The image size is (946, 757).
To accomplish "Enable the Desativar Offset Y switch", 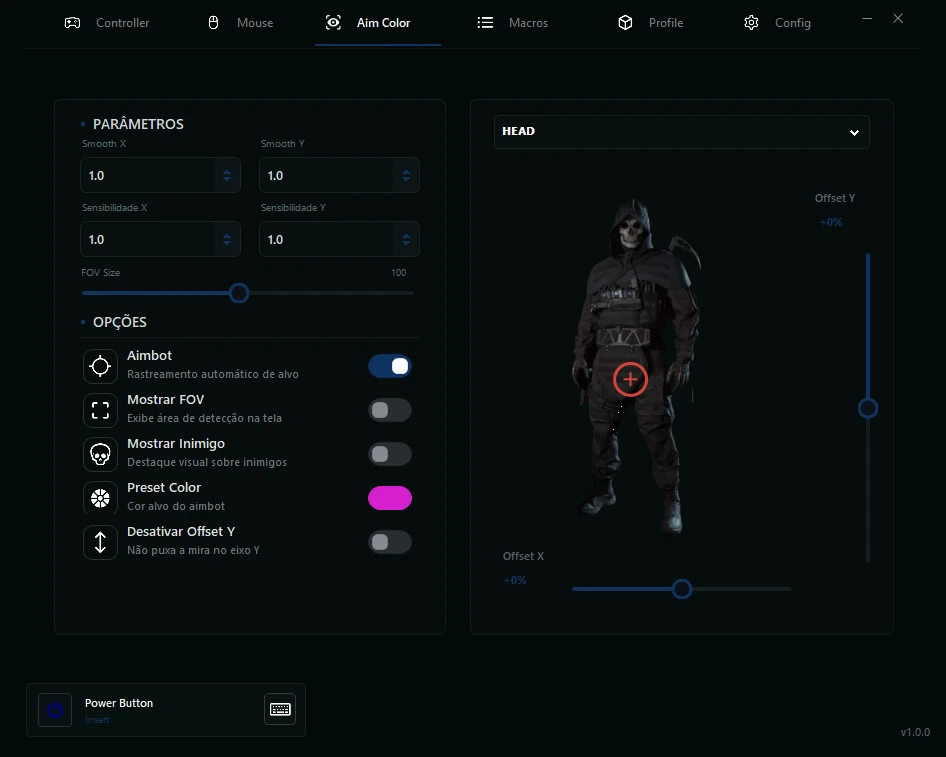I will pyautogui.click(x=390, y=542).
